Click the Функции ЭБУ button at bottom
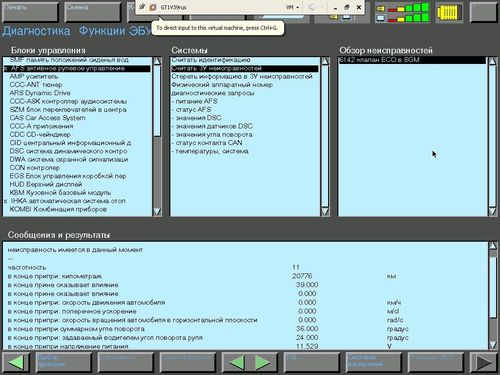 pyautogui.click(x=436, y=362)
